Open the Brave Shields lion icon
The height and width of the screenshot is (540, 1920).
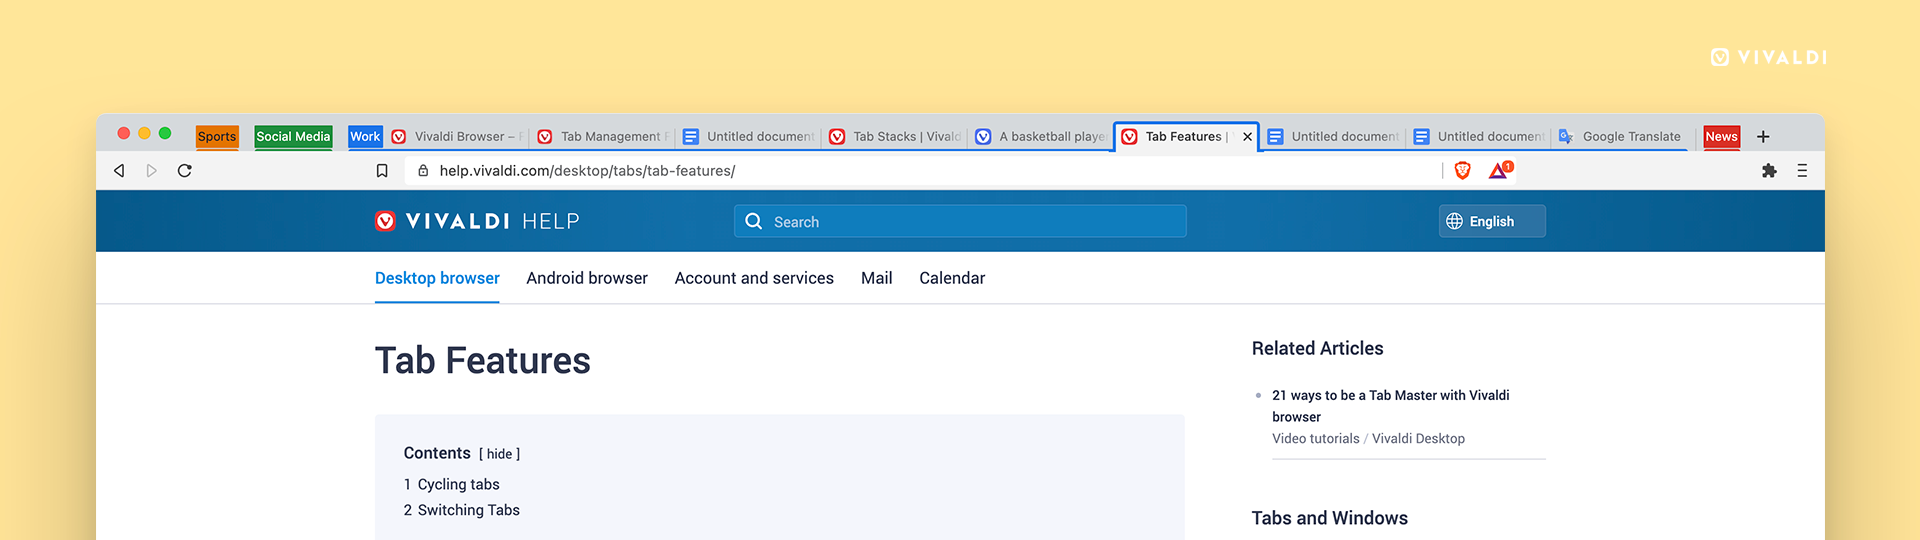1462,171
